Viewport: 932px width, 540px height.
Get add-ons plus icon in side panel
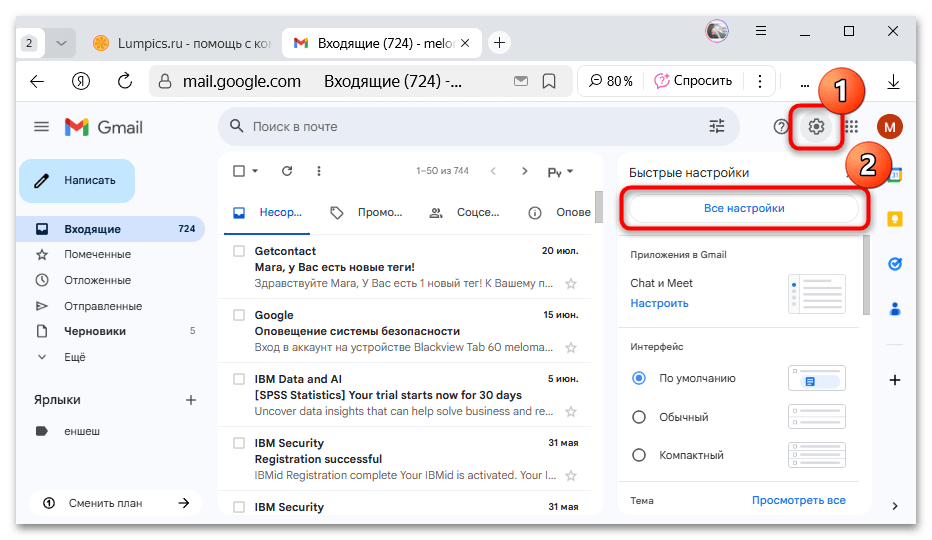(x=895, y=380)
